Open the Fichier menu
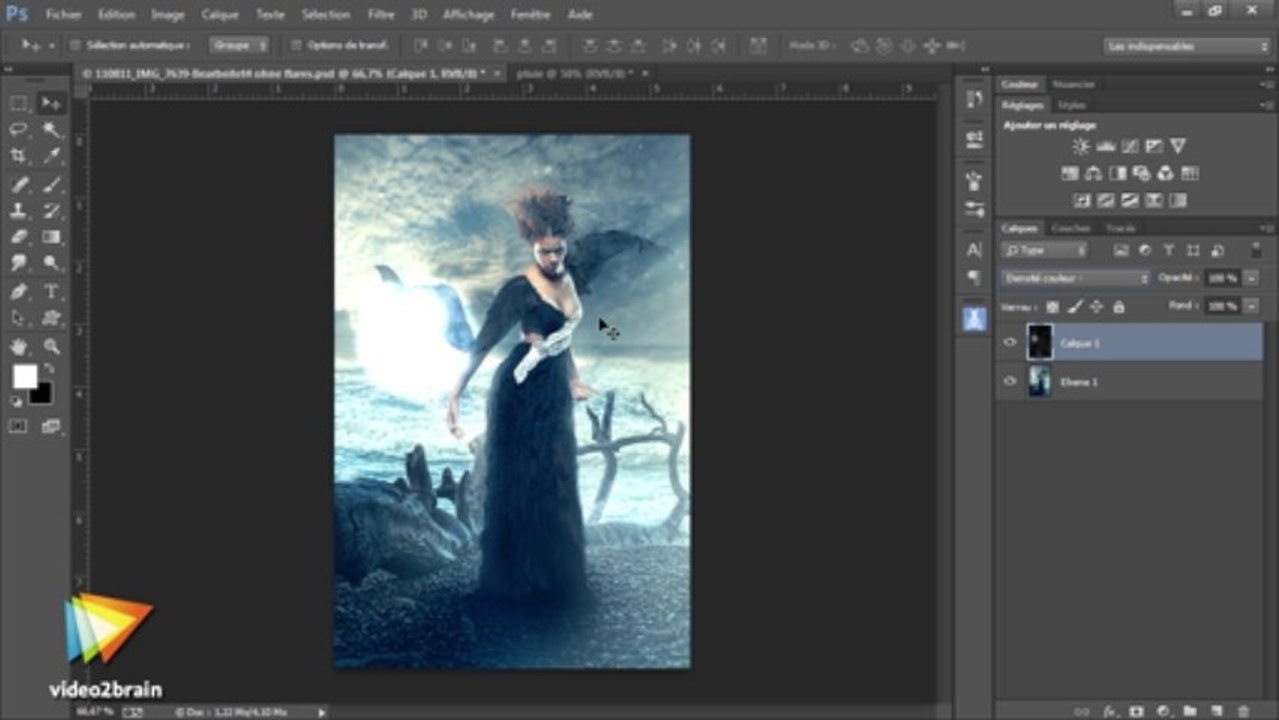1279x720 pixels. click(64, 15)
